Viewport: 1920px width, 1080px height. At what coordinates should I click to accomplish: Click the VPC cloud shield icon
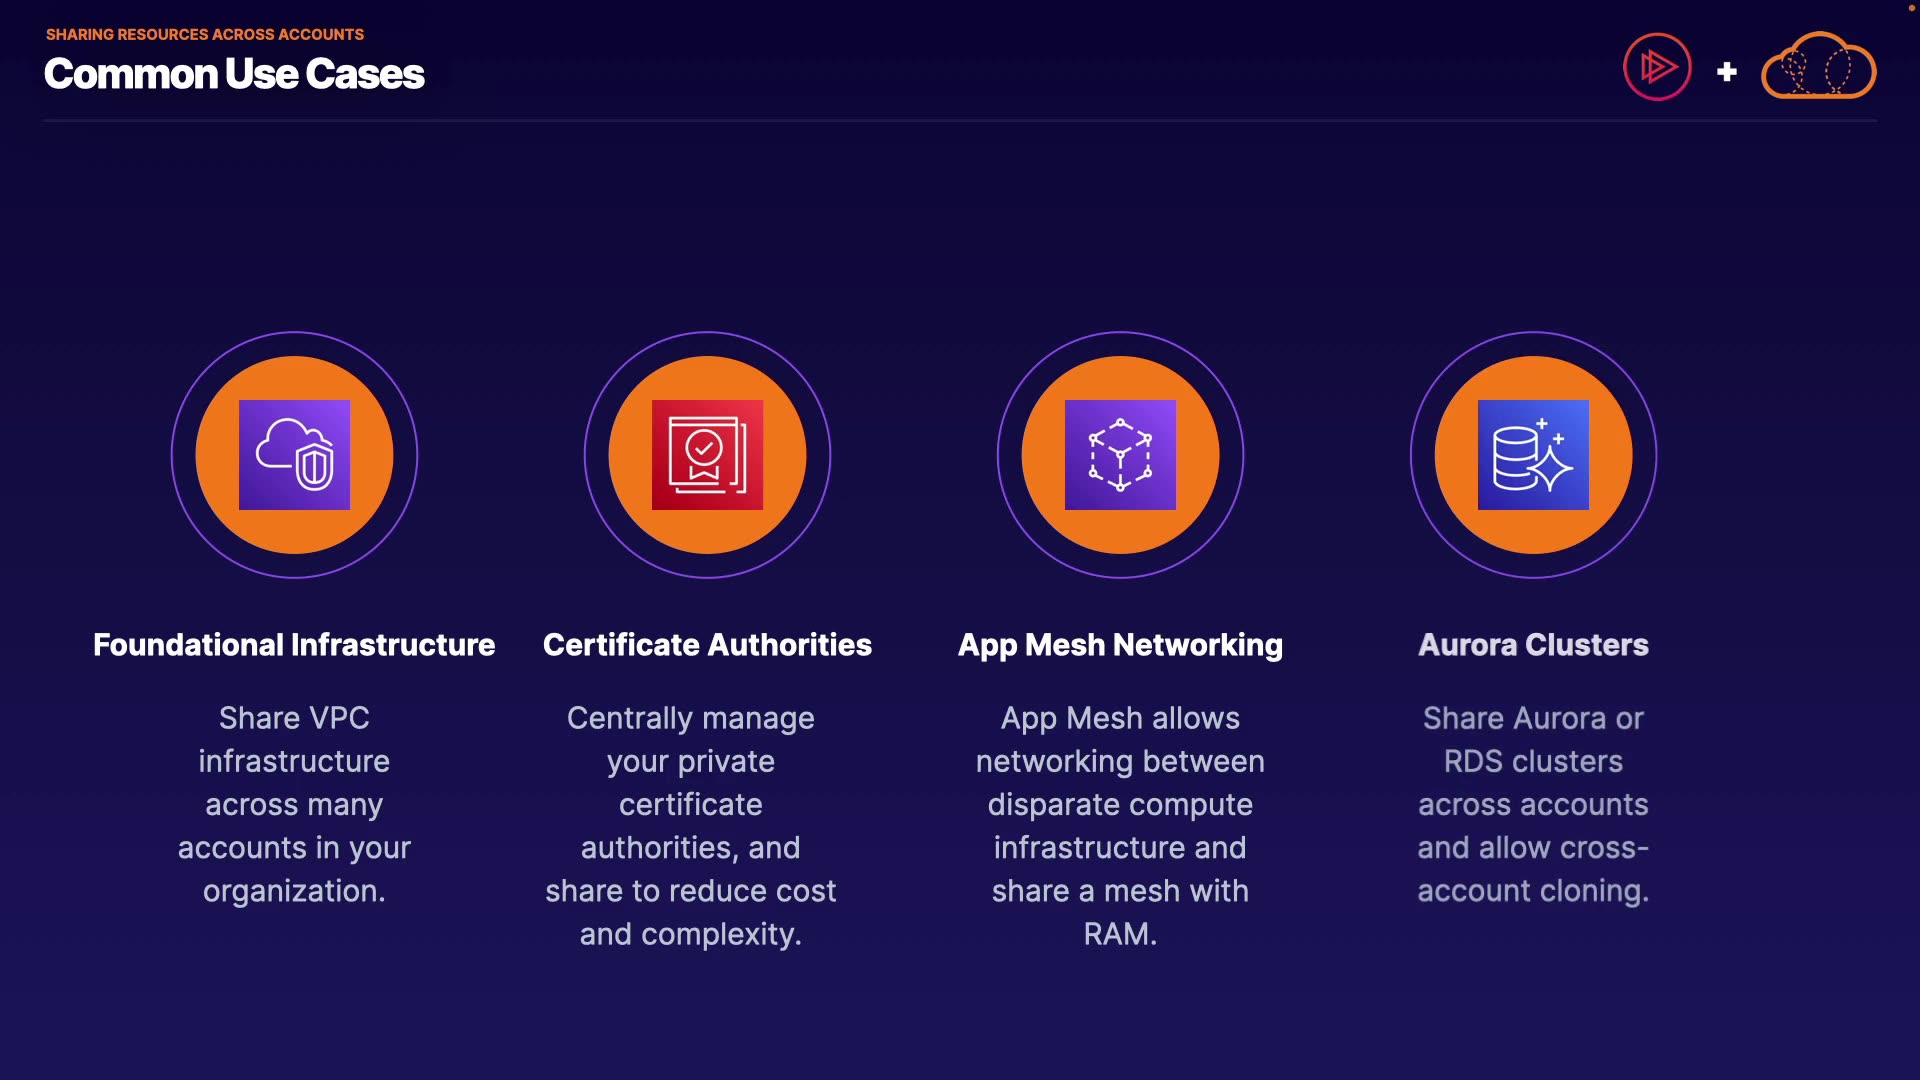[294, 455]
